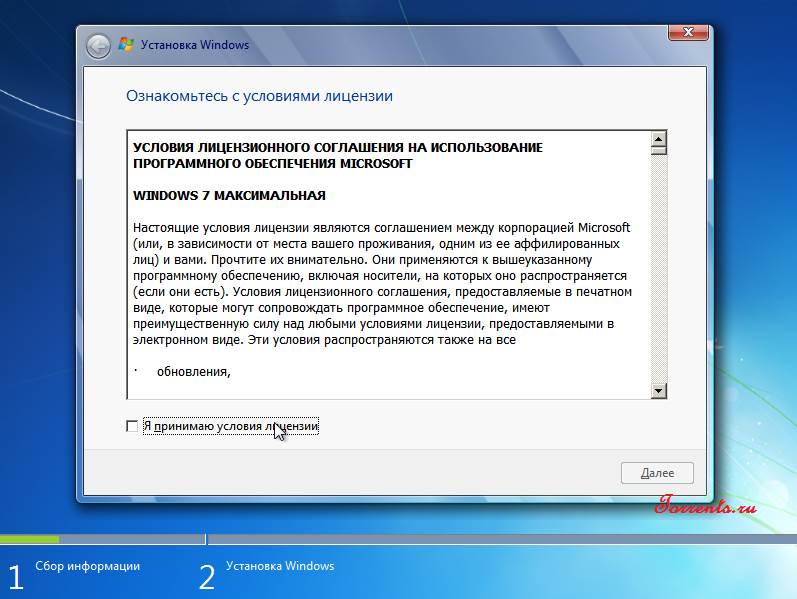
Task: Click the license scrollbar thumb
Action: click(x=659, y=151)
